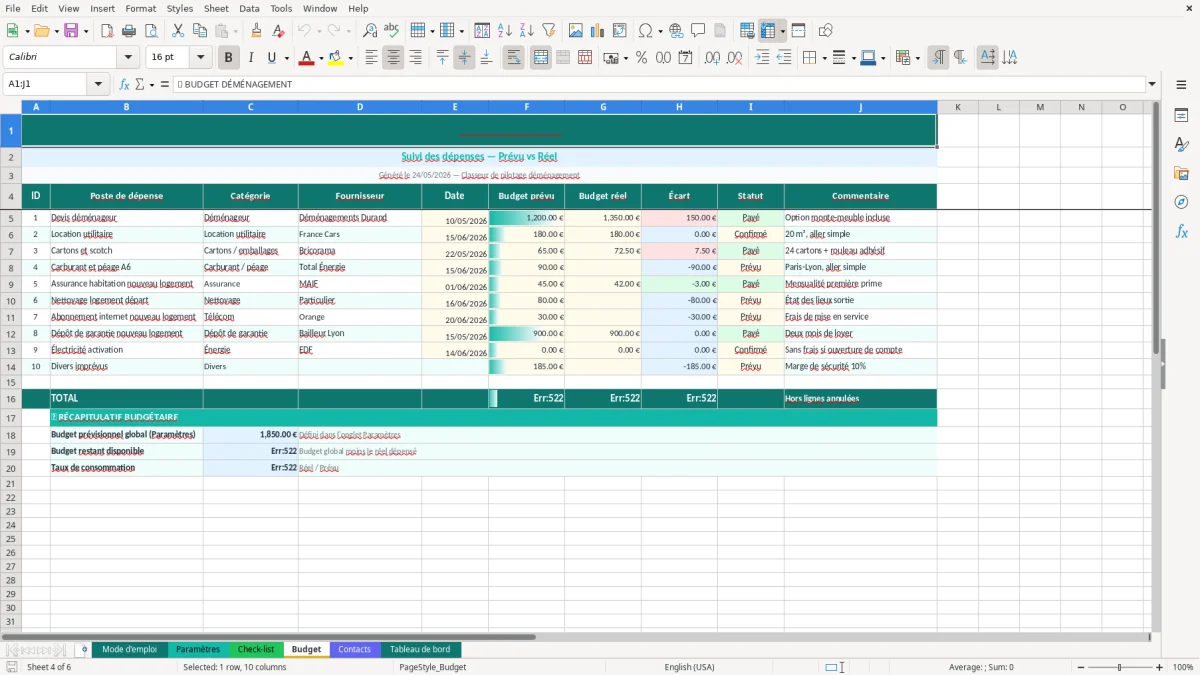
Task: Open the sidebar Navigator panel
Action: click(x=1181, y=202)
